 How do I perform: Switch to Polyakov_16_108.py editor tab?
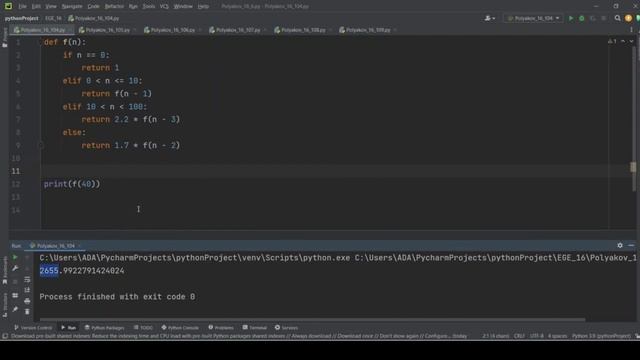303,30
